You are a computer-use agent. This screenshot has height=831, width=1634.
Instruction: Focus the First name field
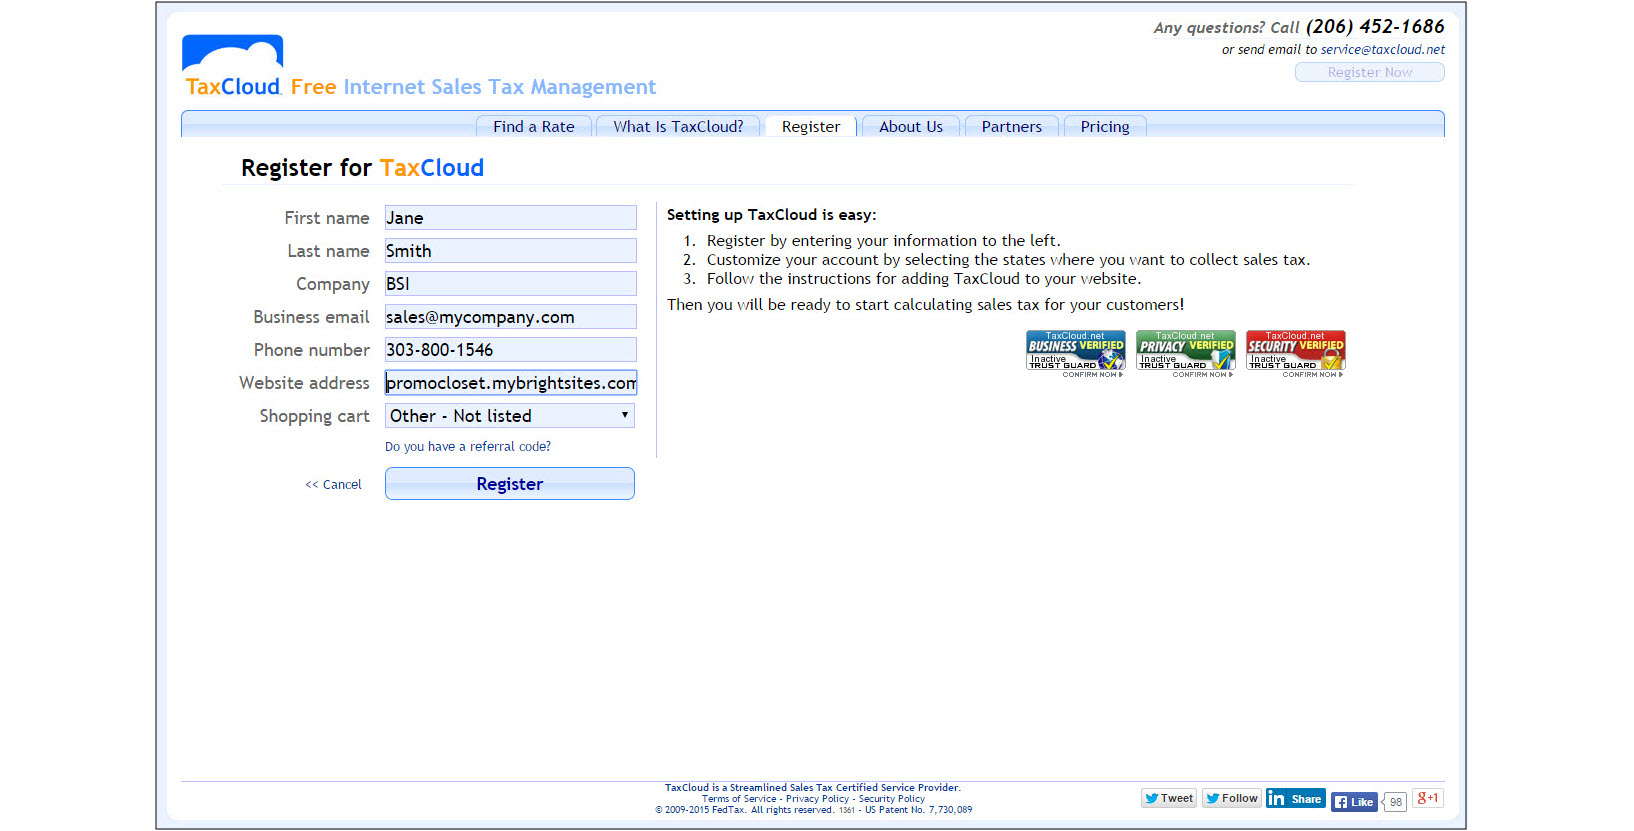[511, 218]
